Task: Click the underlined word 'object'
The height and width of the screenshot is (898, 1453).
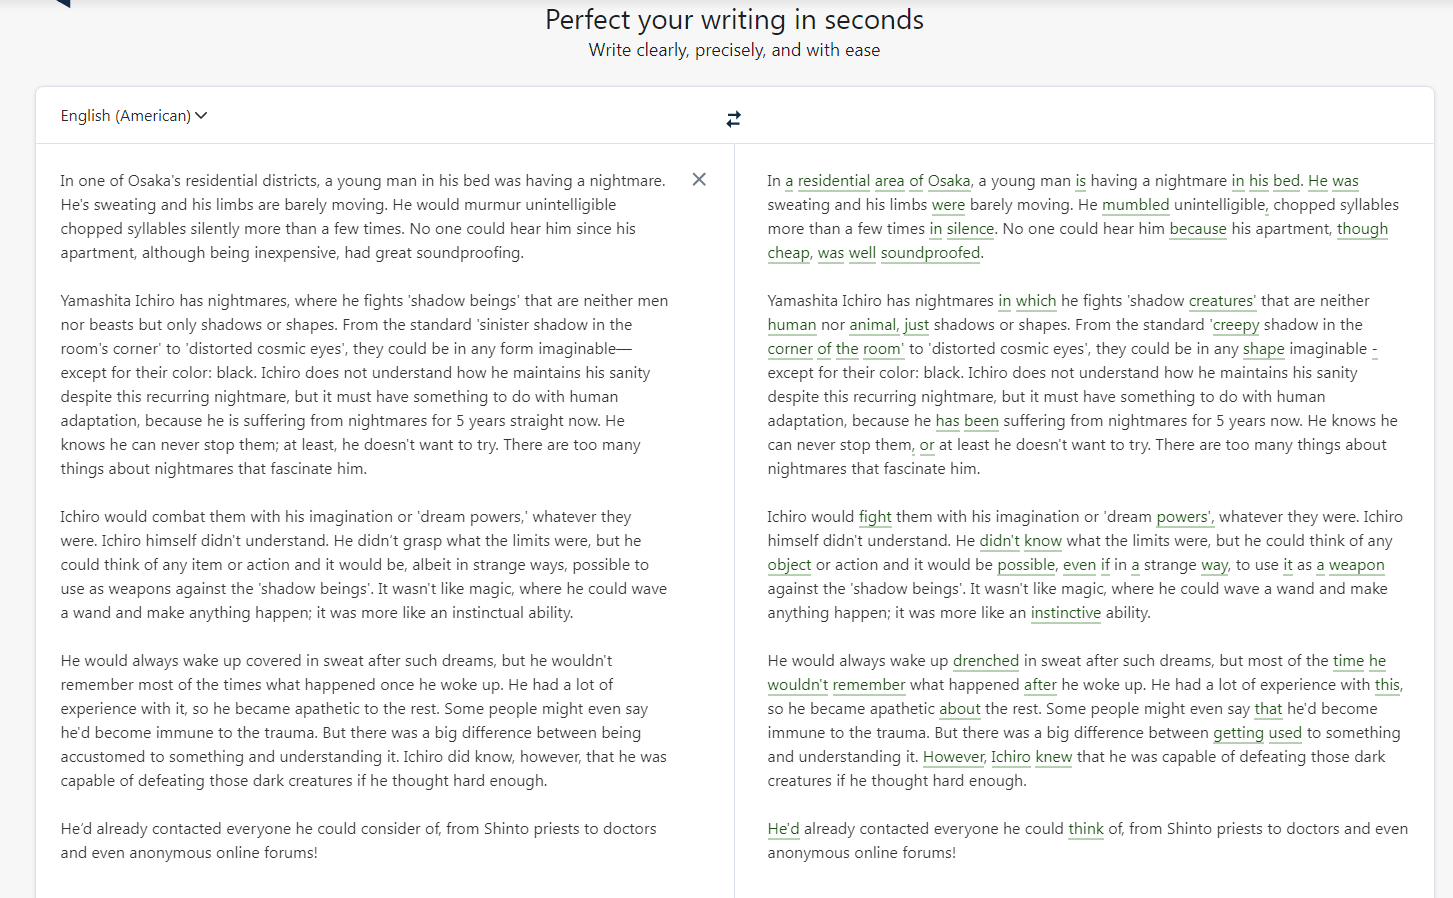Action: pos(789,565)
